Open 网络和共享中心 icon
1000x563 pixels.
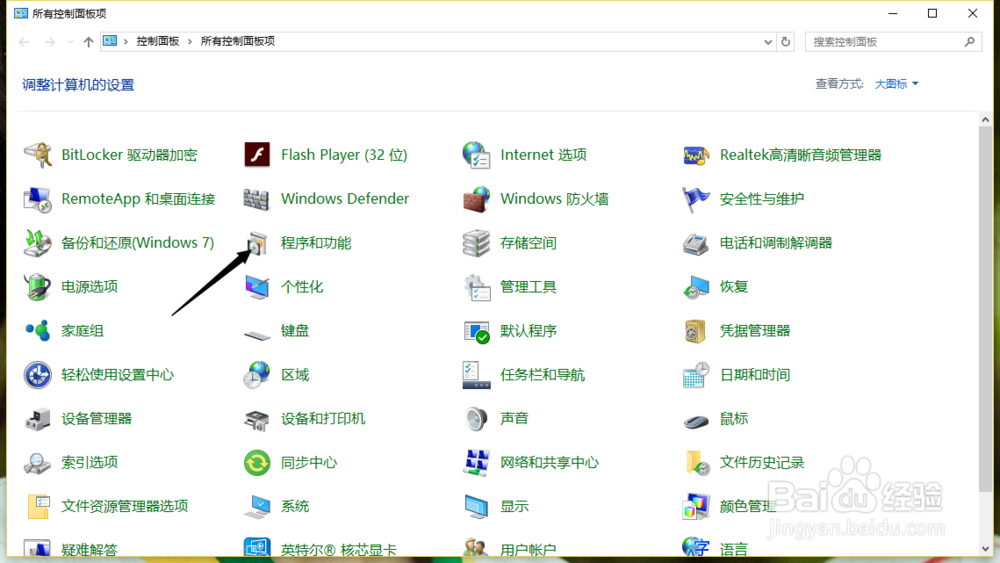coord(476,463)
